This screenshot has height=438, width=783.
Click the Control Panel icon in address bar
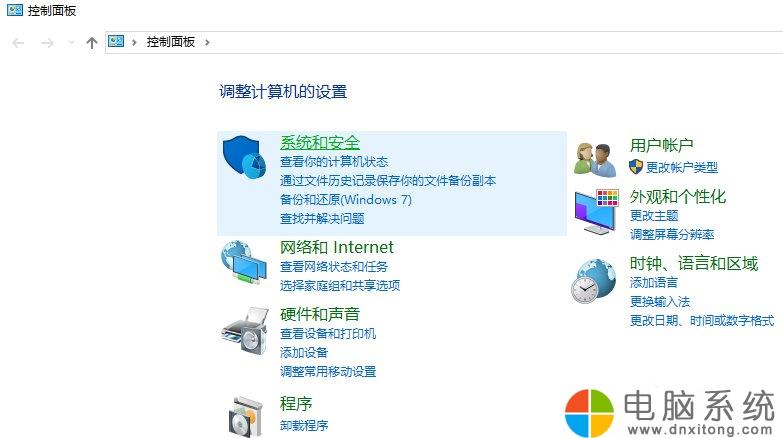click(116, 41)
